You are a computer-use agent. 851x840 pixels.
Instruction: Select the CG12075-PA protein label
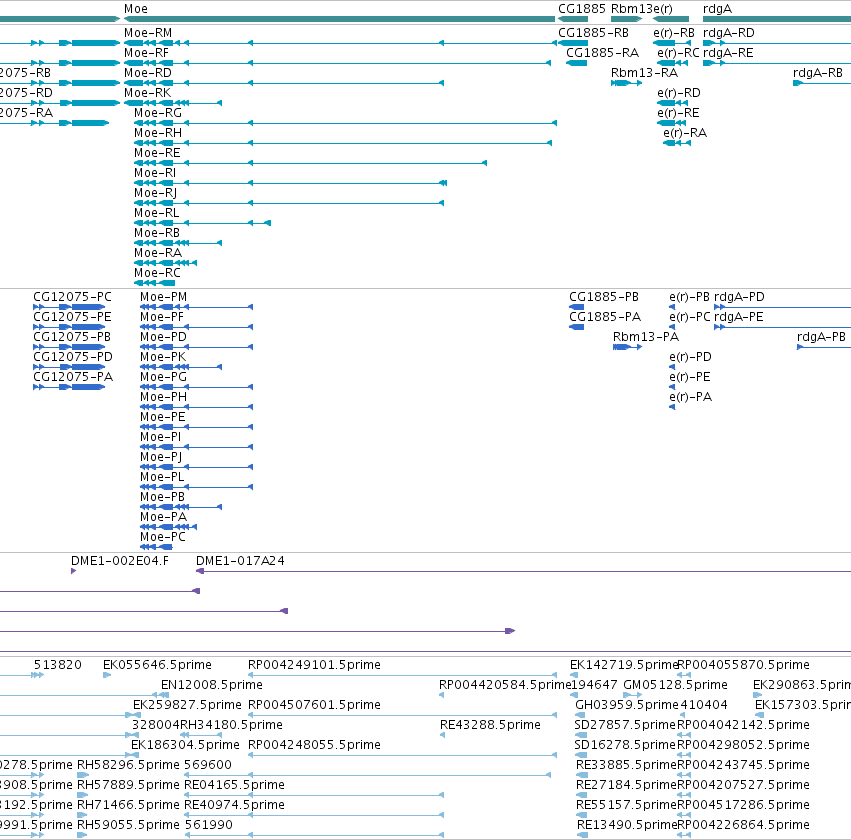coord(73,378)
